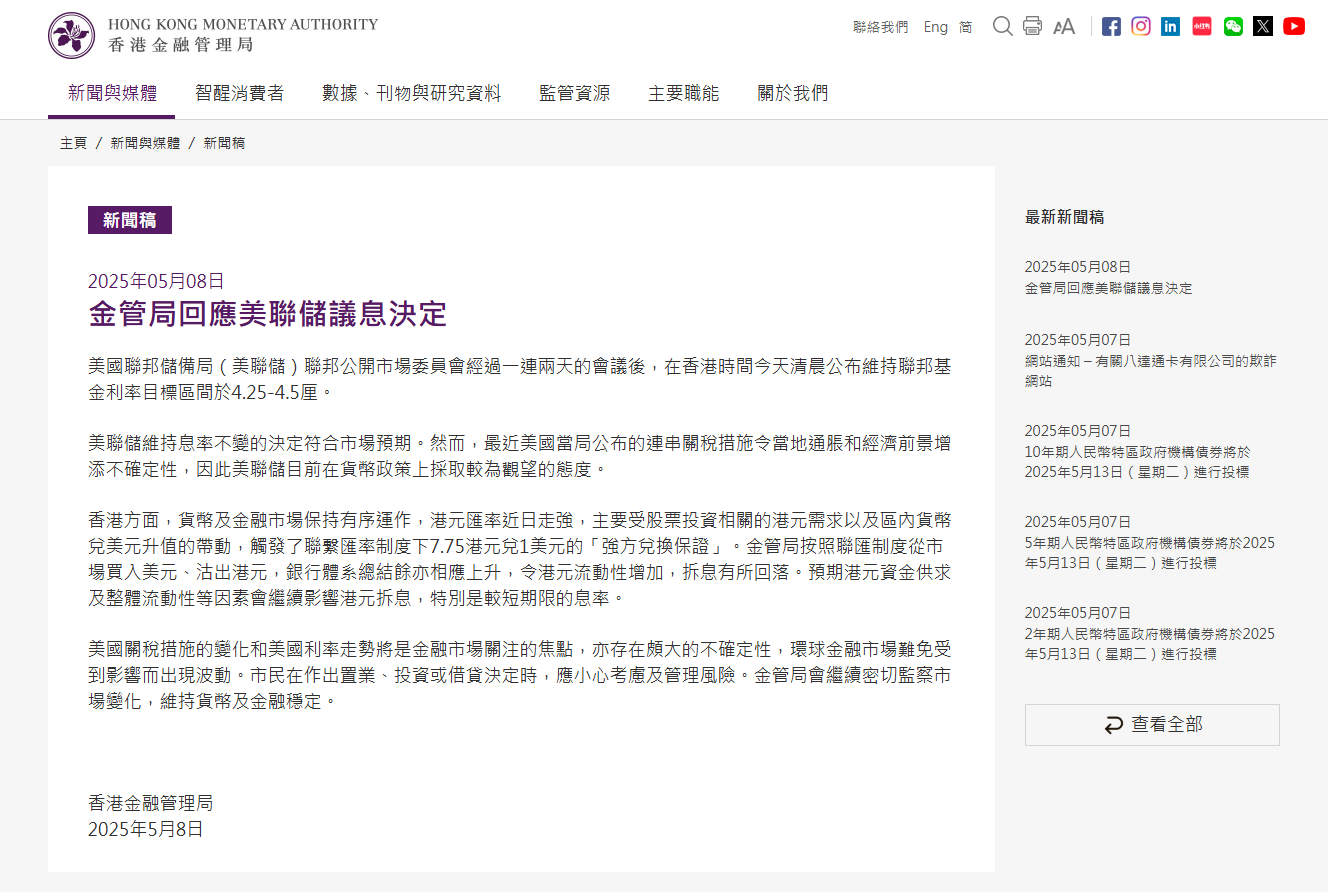Open the Instagram icon link

[1141, 27]
